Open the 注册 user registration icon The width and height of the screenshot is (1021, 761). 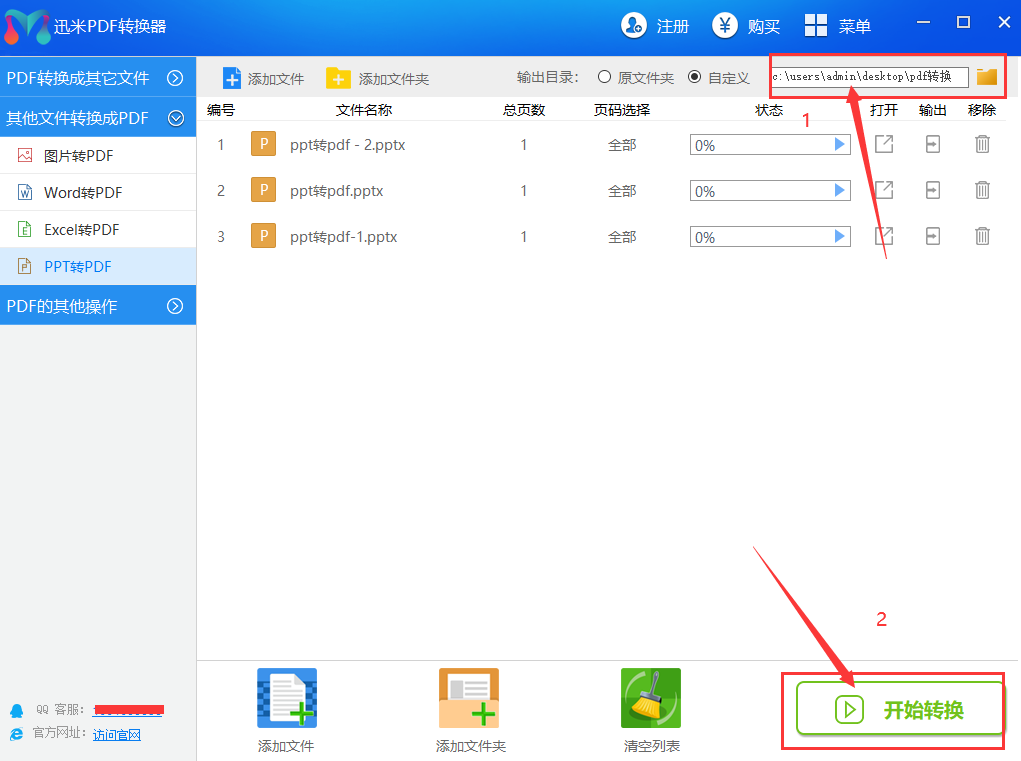pos(634,26)
